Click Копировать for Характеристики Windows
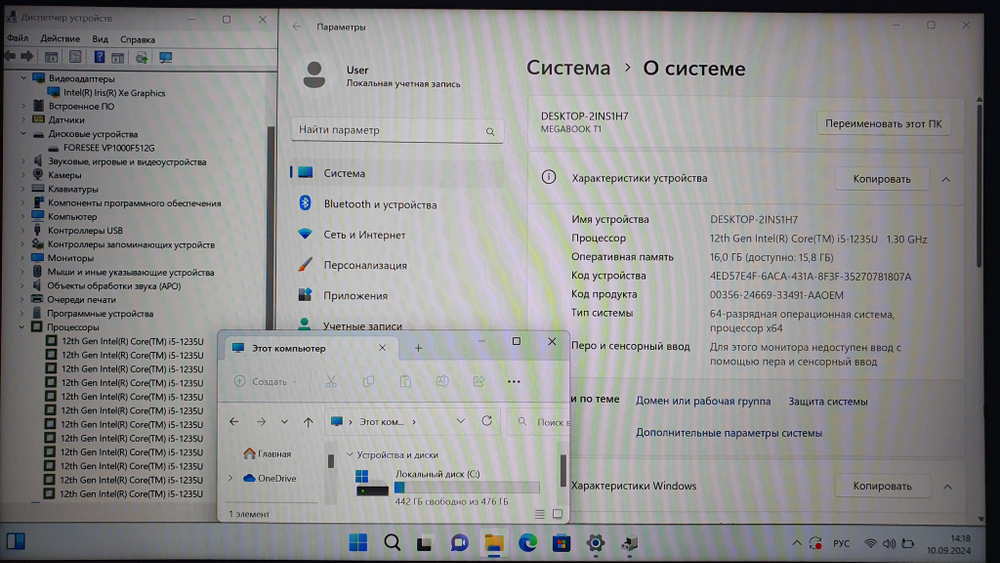Screen dimensions: 1000x563 pyautogui.click(x=882, y=486)
